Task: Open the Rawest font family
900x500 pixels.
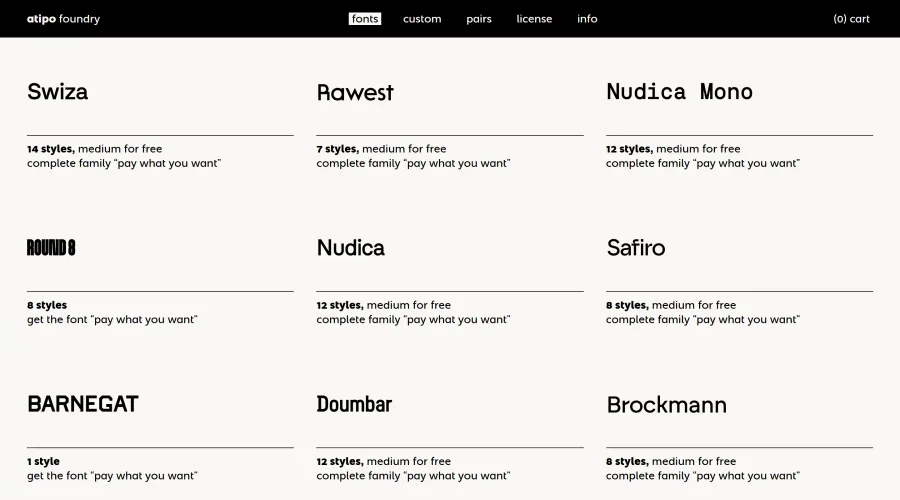Action: (x=355, y=92)
